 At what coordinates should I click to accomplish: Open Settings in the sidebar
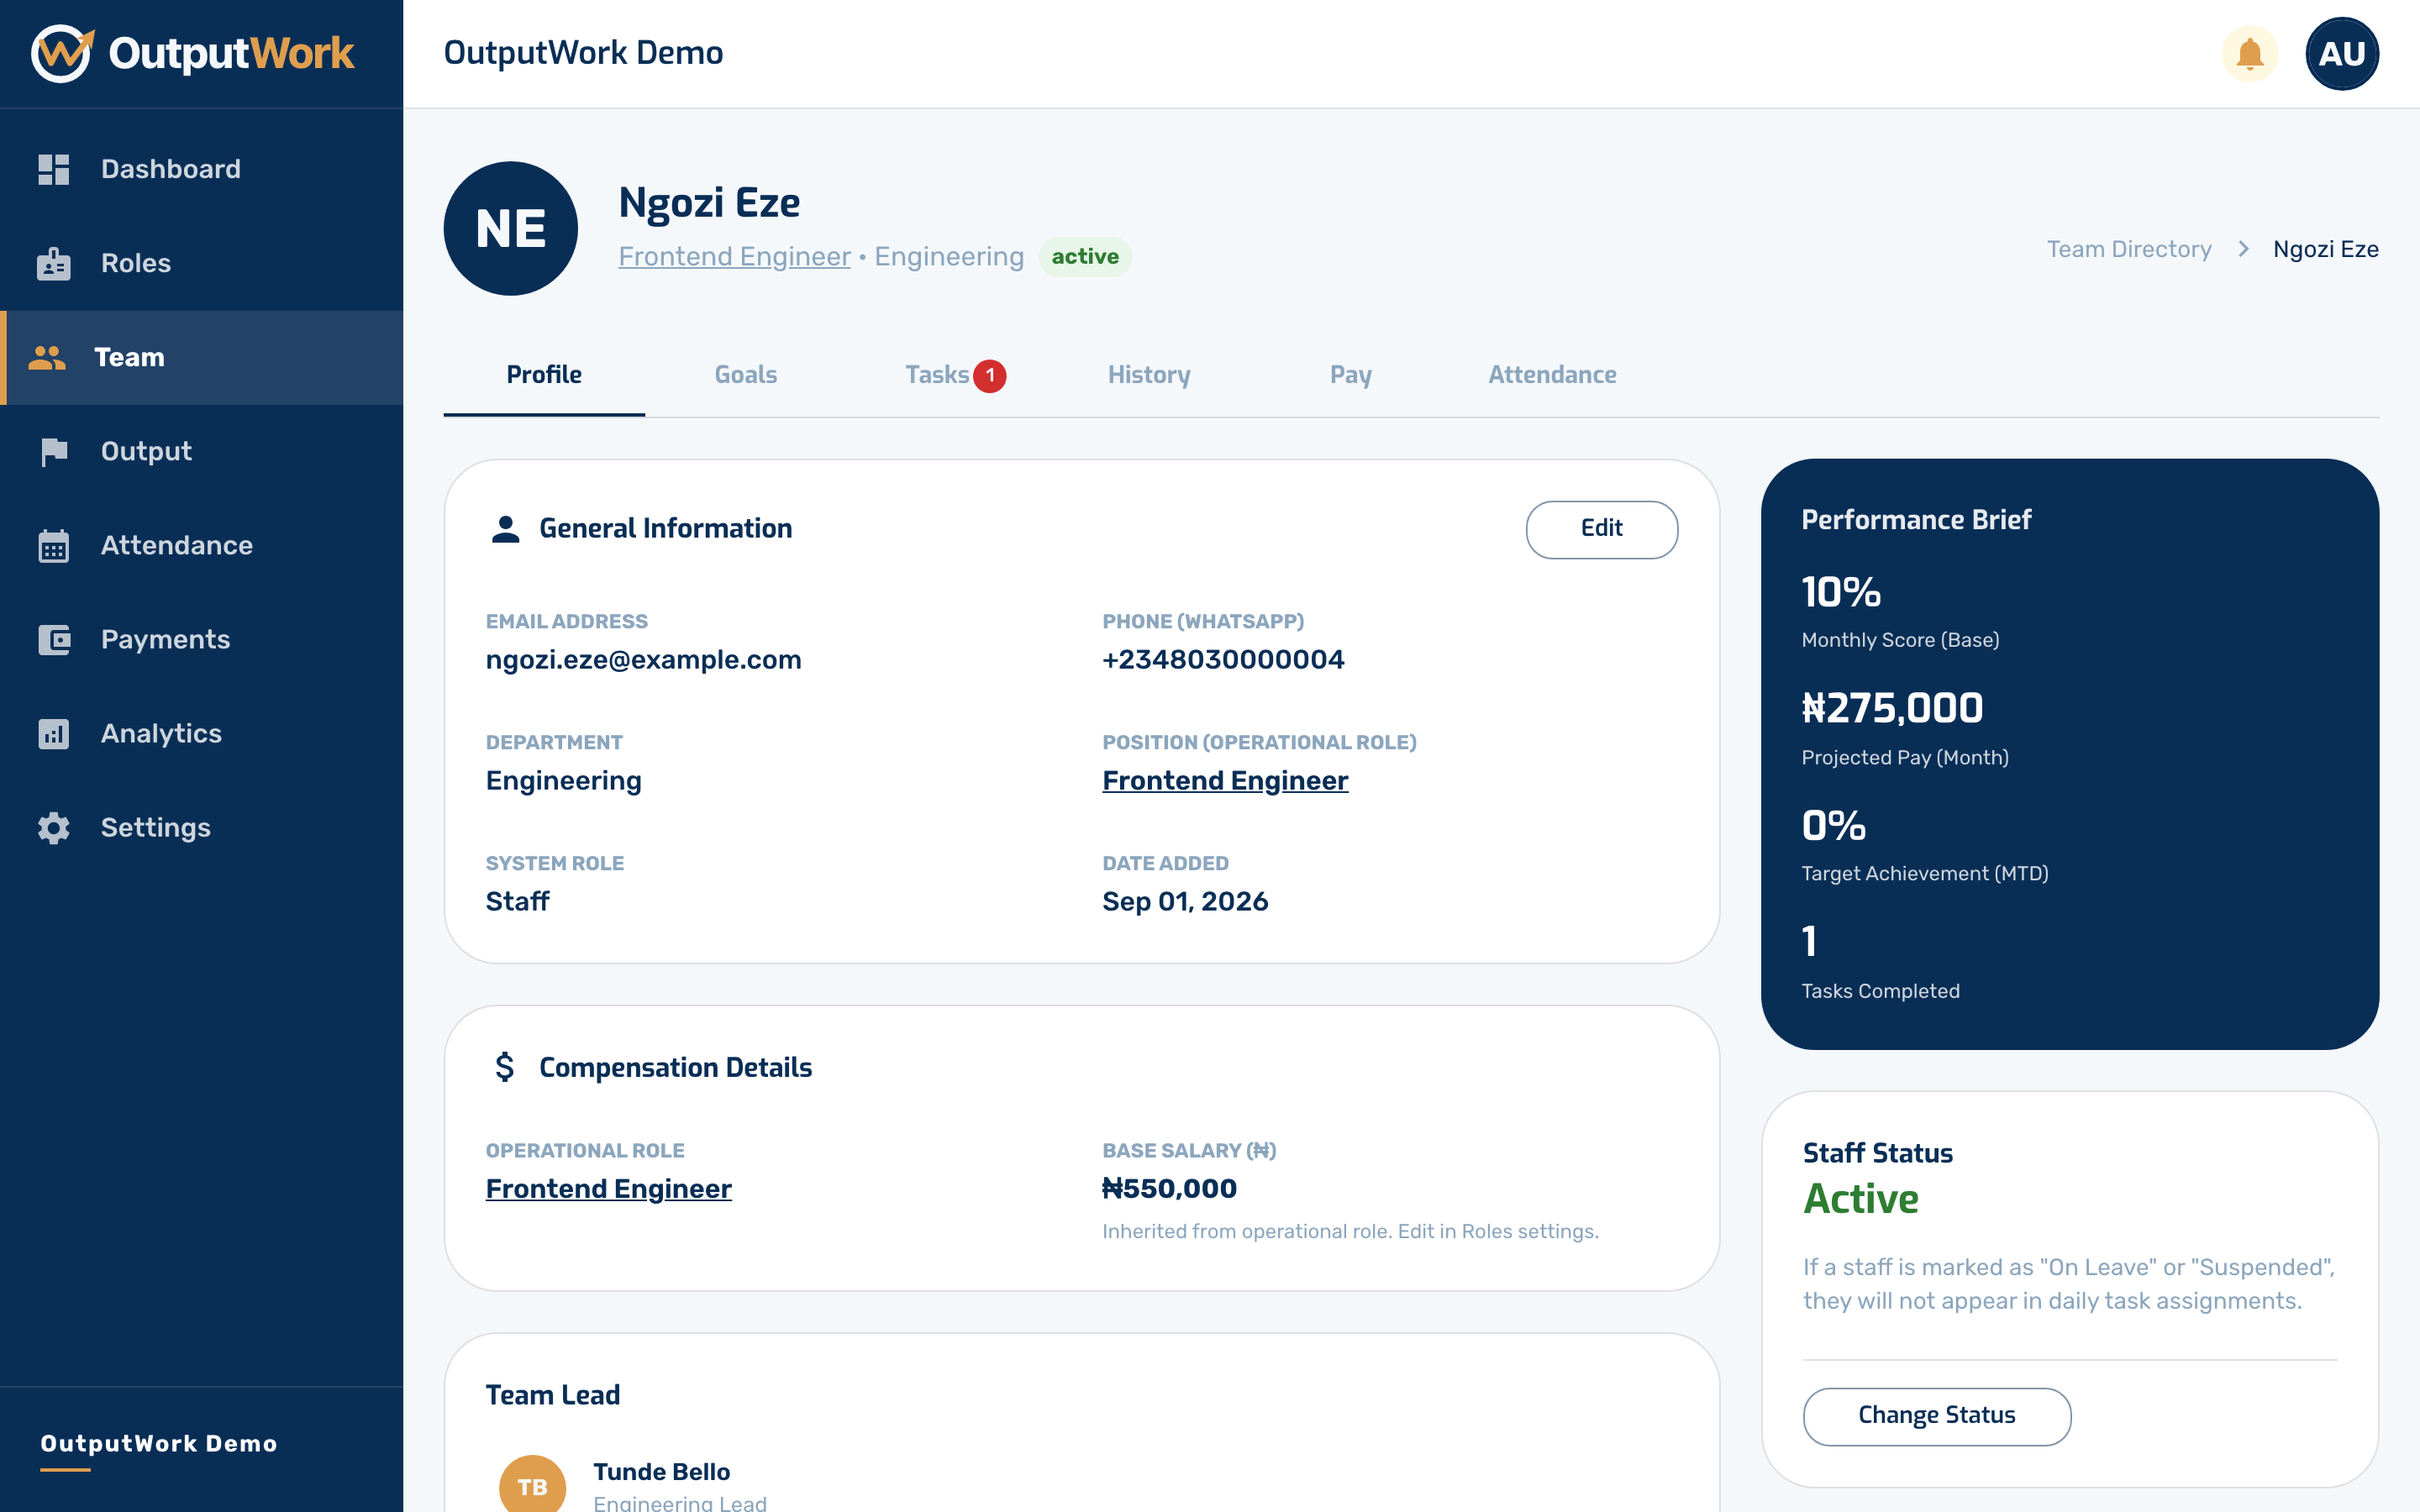click(201, 827)
